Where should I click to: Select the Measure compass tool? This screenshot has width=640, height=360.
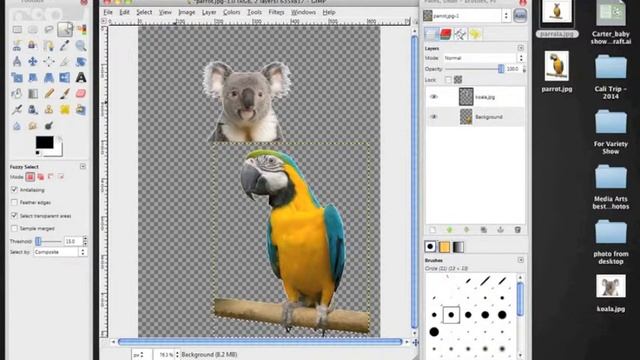(17, 61)
